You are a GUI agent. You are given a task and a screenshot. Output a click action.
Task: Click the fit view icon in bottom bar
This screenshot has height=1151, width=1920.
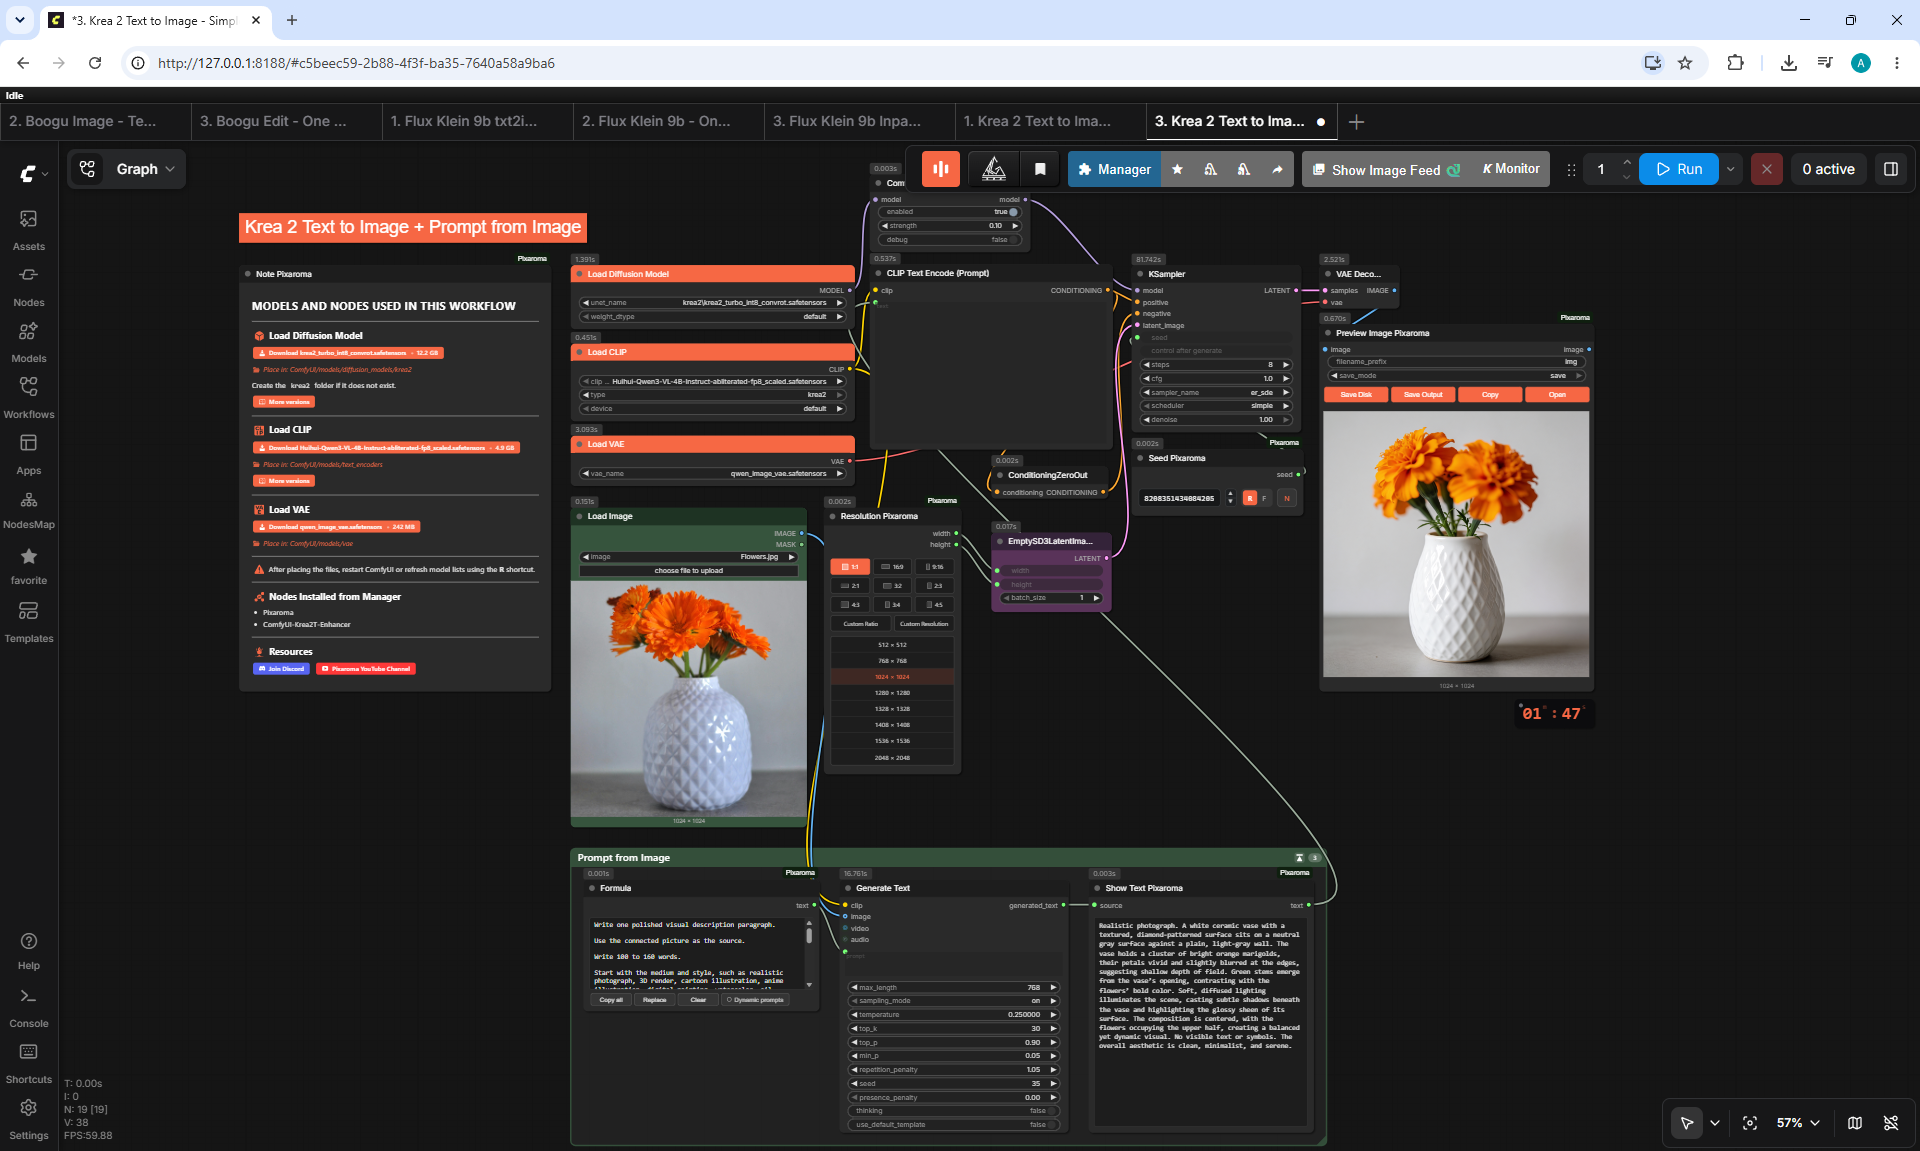1750,1123
